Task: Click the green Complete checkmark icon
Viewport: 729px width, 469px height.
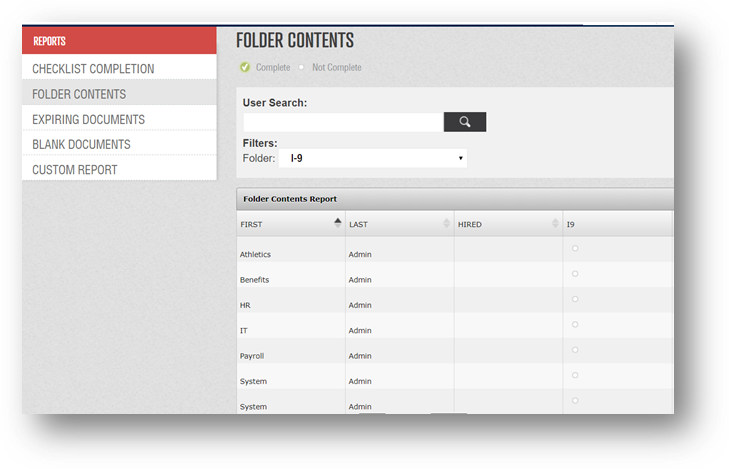Action: click(x=245, y=67)
